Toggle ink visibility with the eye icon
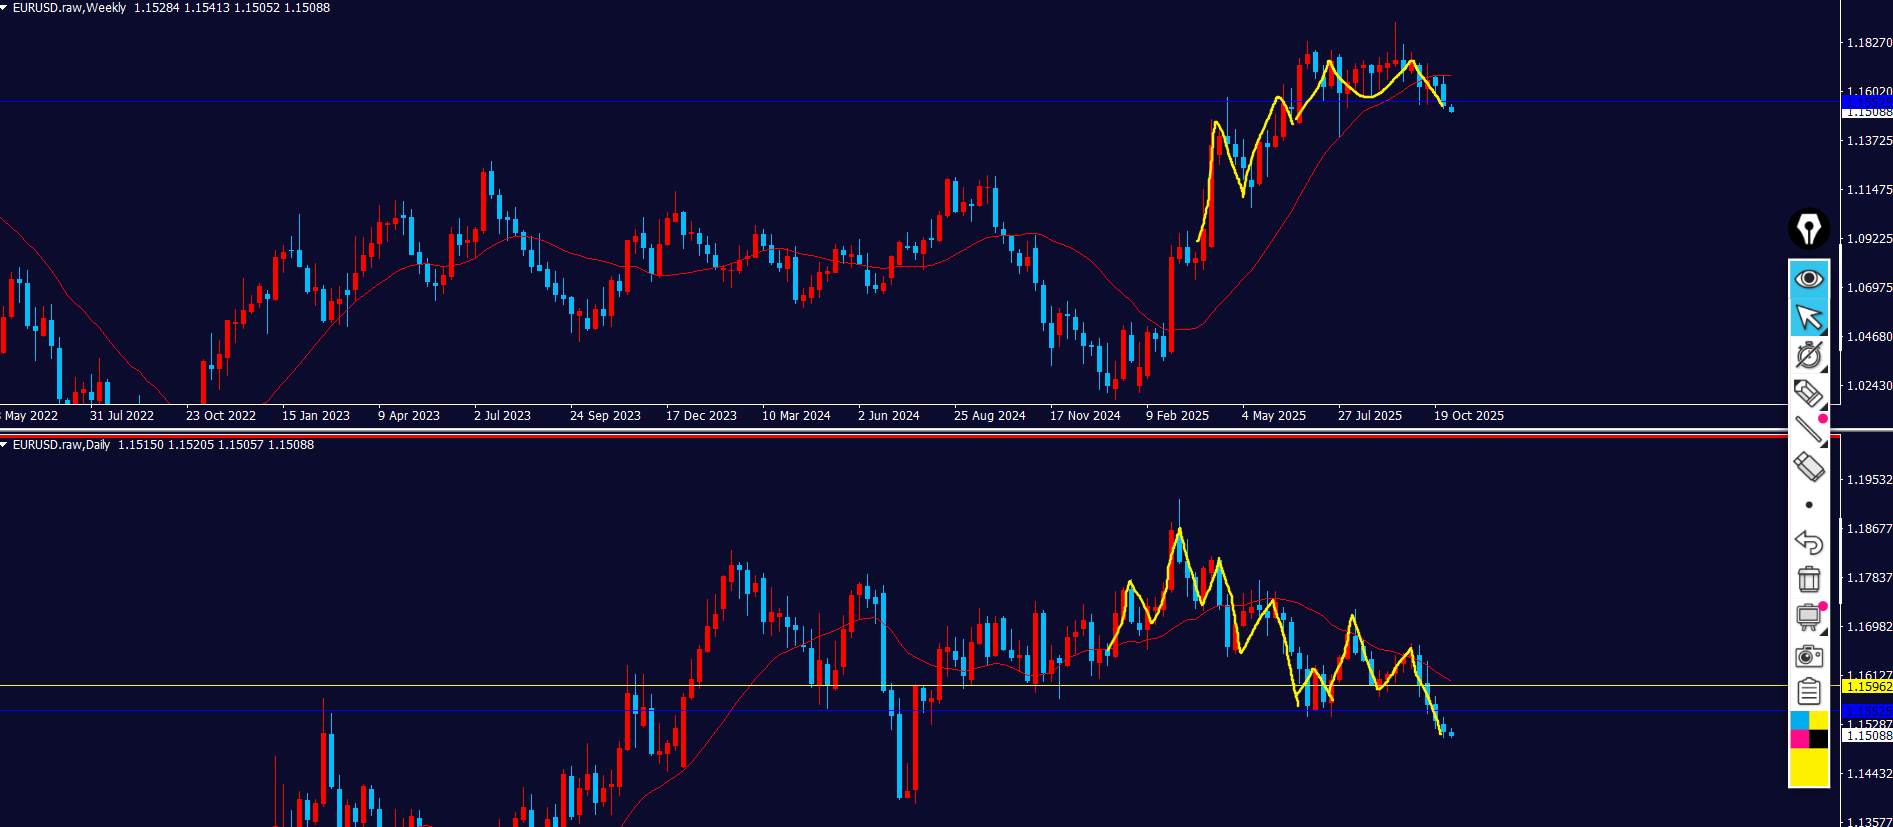The height and width of the screenshot is (827, 1893). point(1808,279)
